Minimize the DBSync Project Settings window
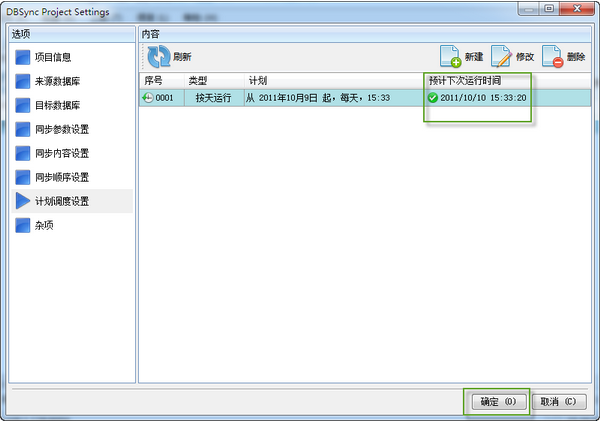This screenshot has height=422, width=601. point(529,8)
